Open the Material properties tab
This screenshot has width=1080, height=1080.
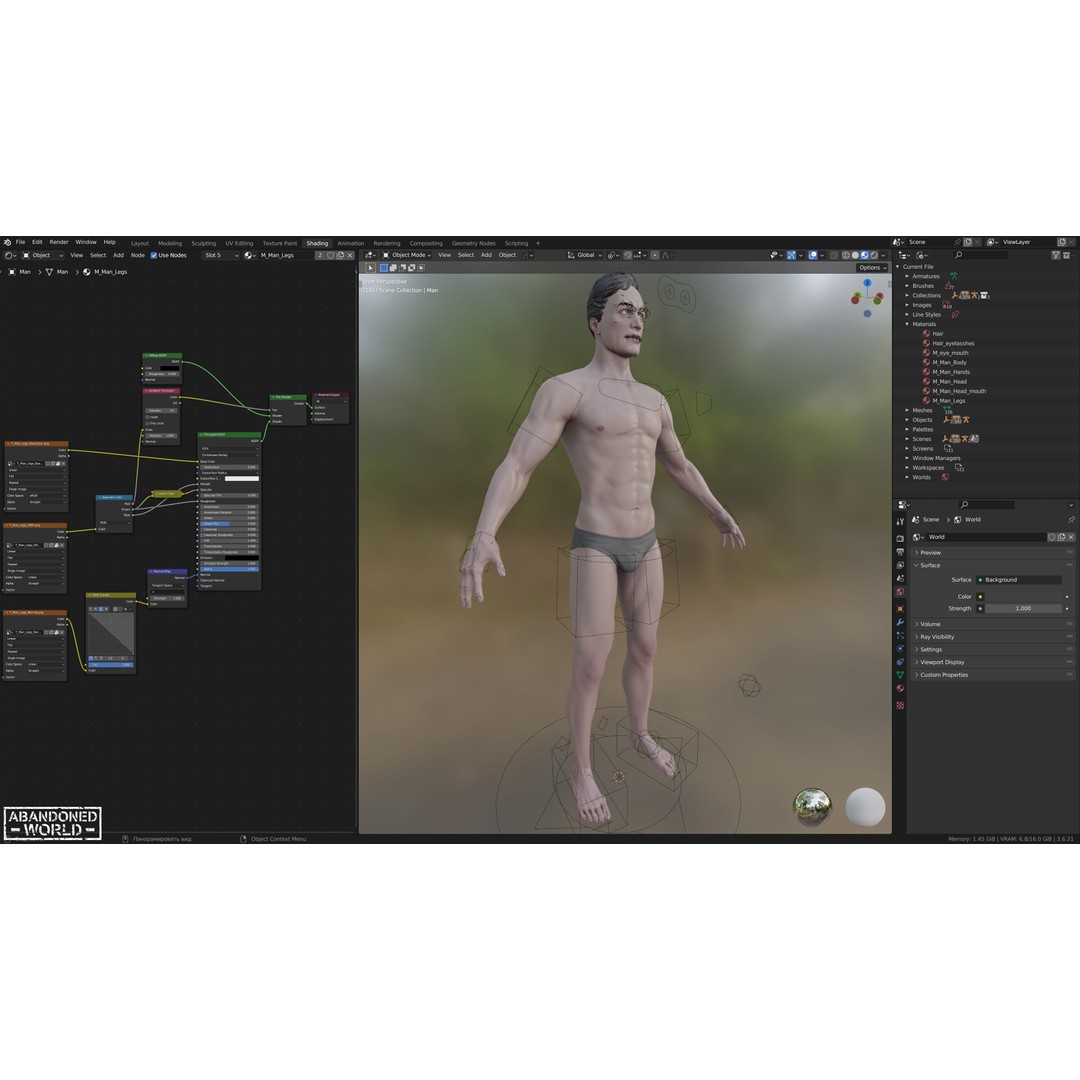[x=900, y=688]
